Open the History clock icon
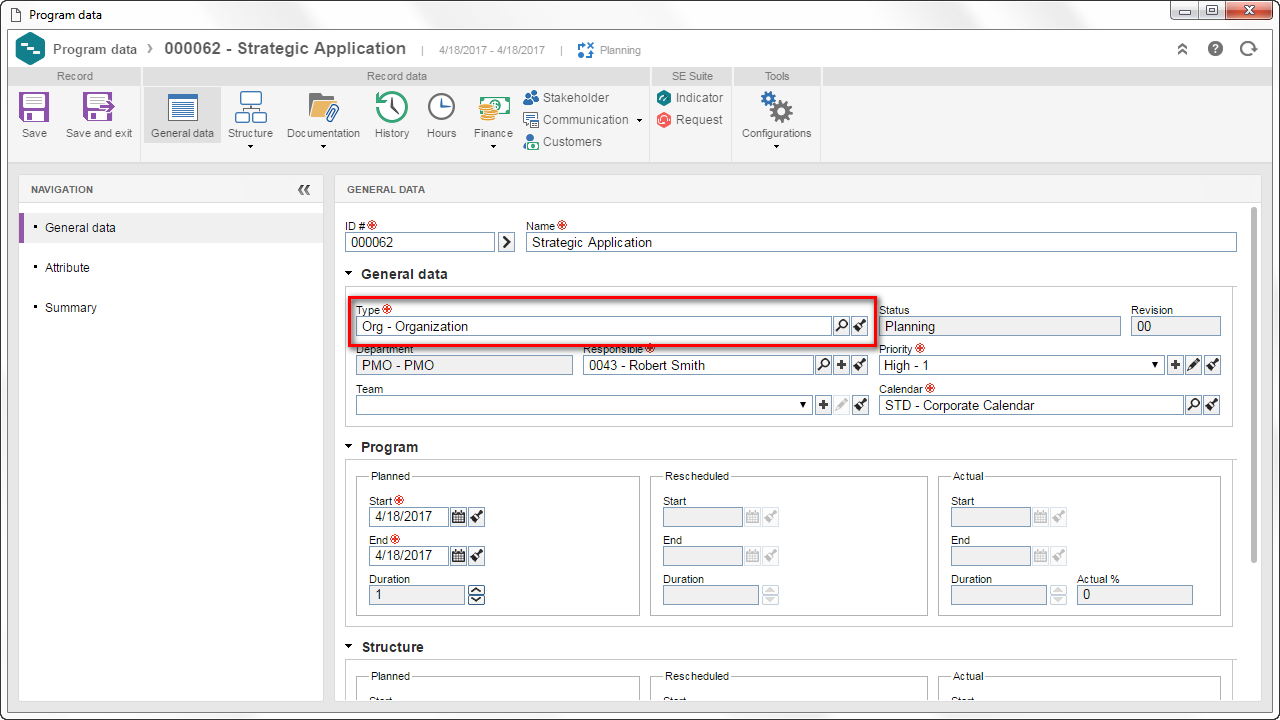The height and width of the screenshot is (720, 1280). 391,108
